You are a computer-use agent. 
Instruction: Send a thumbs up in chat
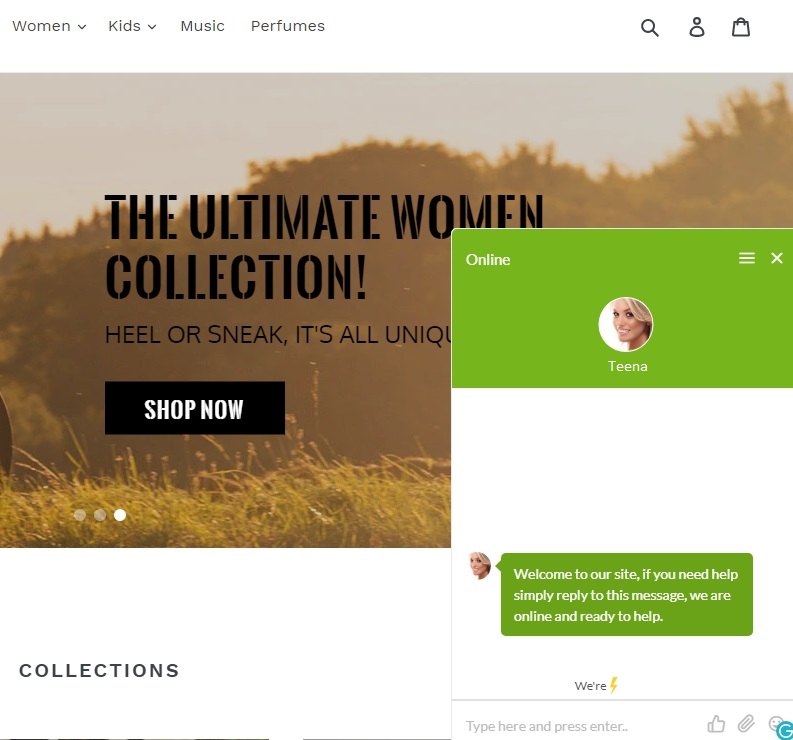point(716,724)
